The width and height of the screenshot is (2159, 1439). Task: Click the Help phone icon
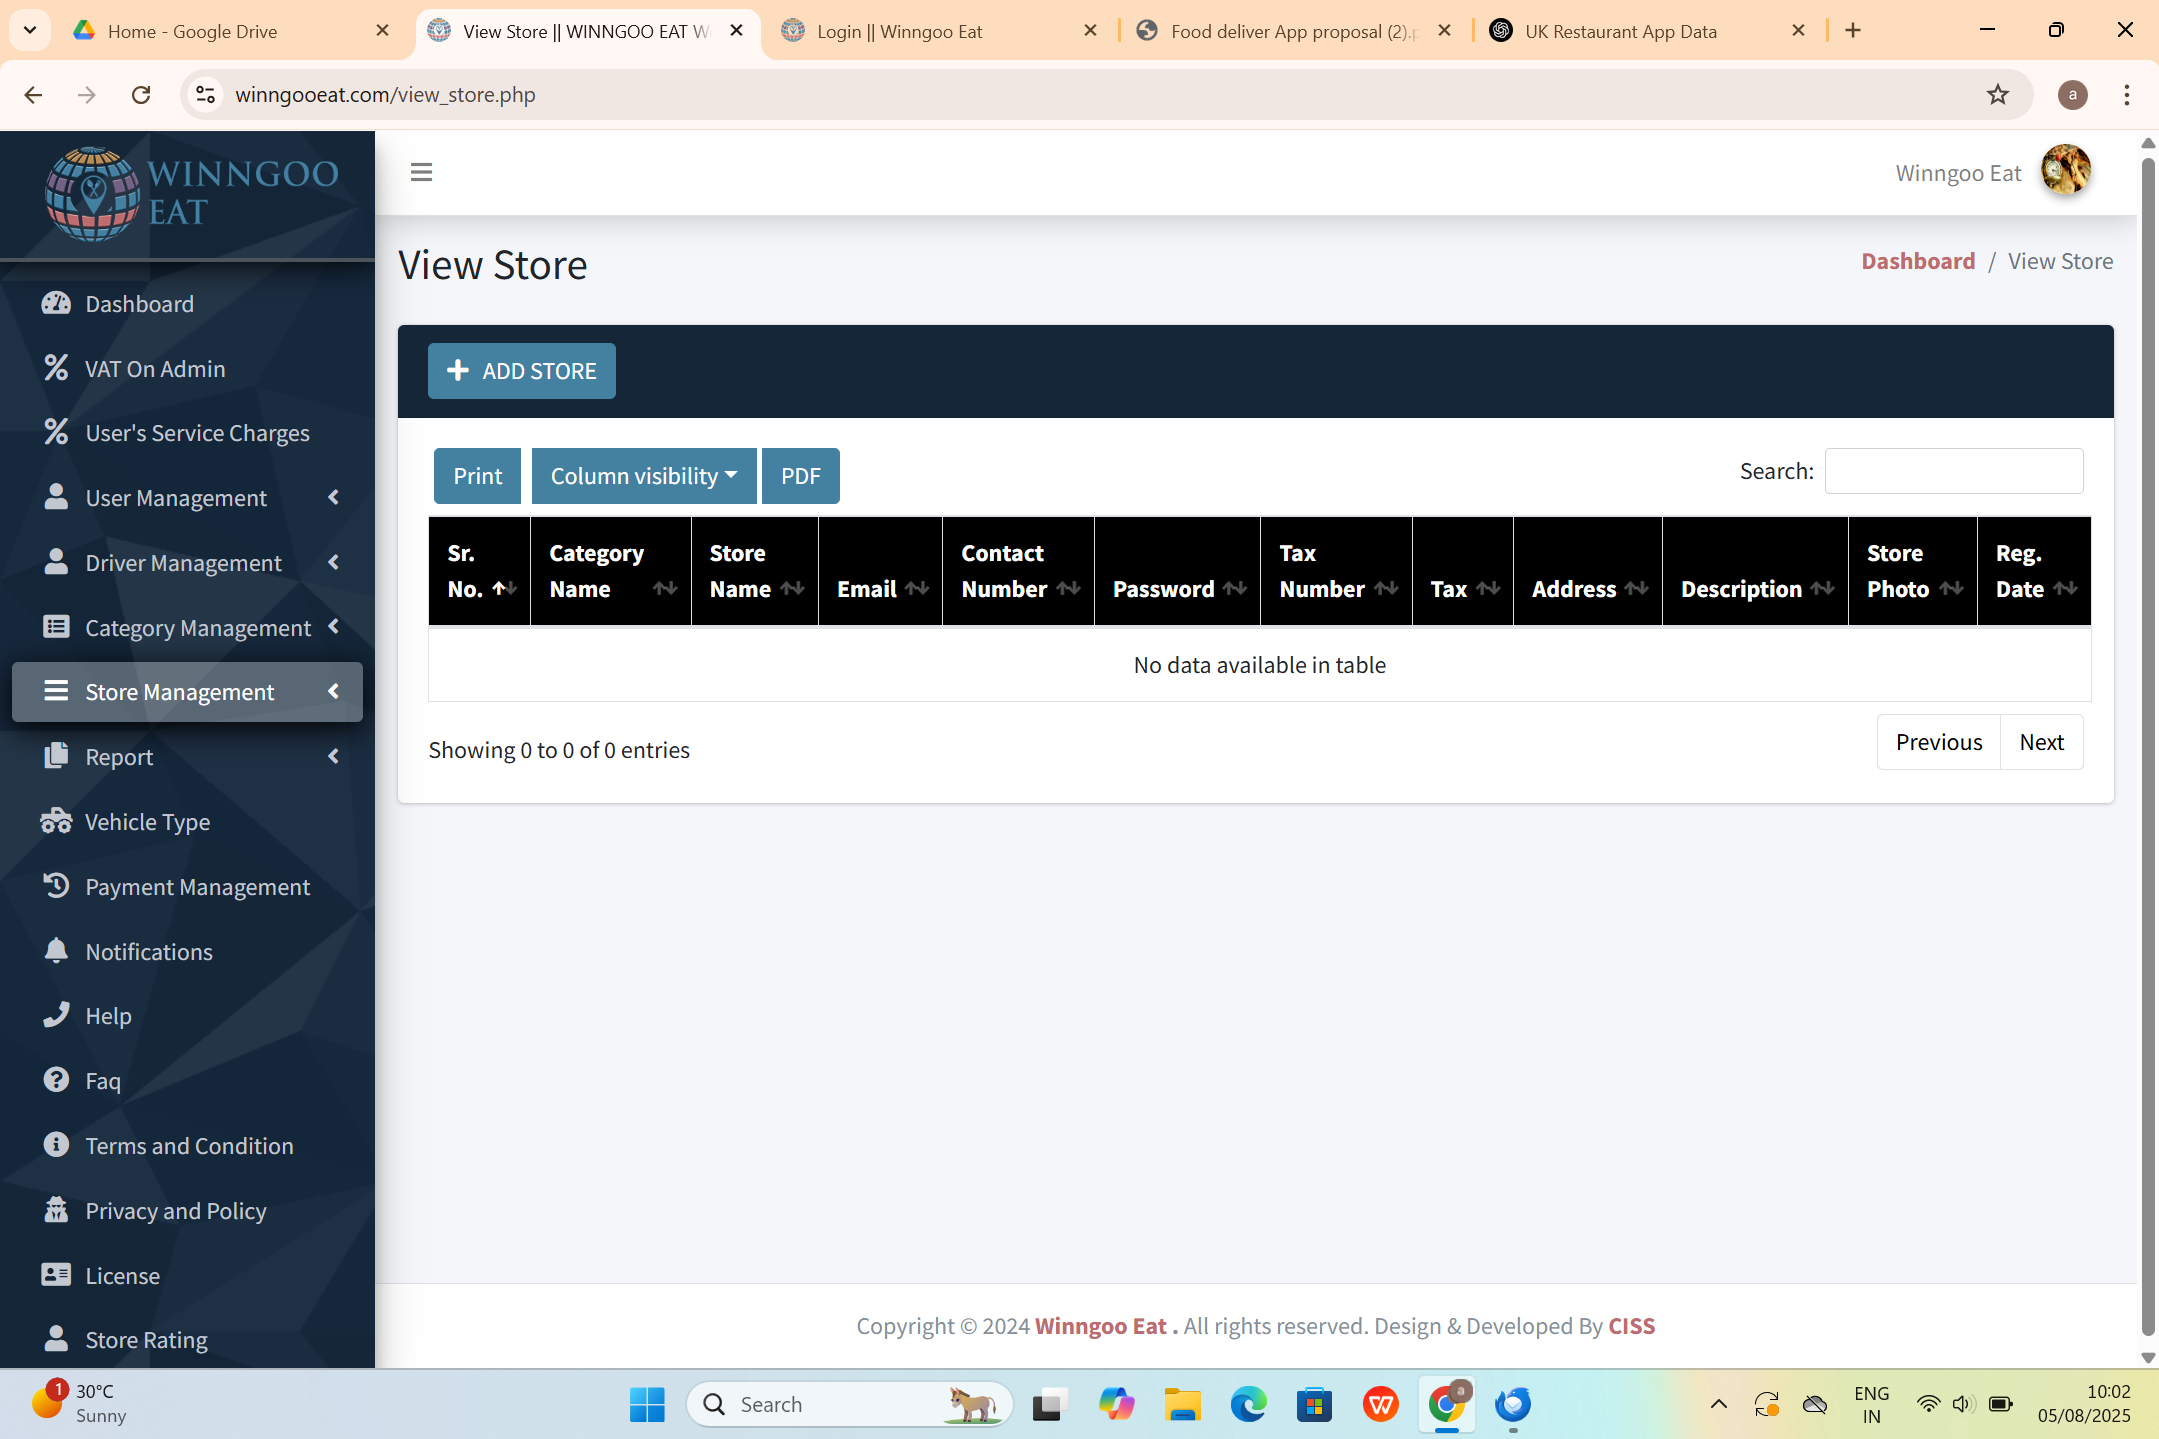56,1015
